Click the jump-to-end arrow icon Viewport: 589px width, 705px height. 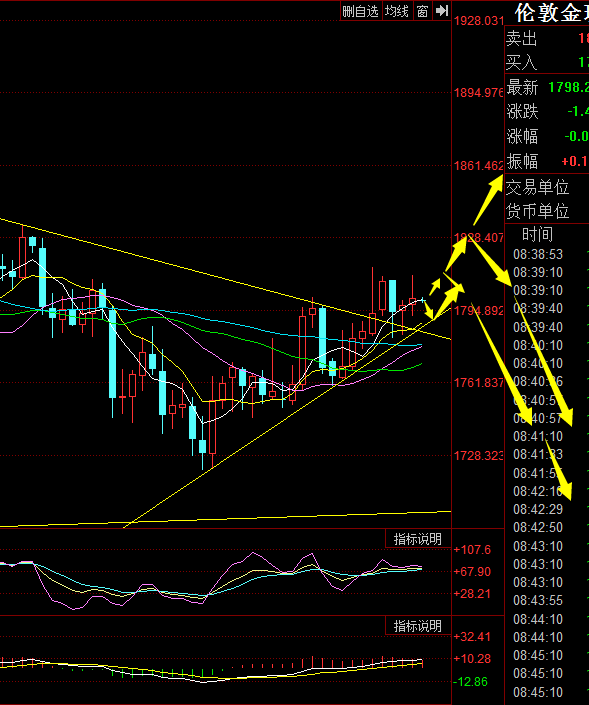442,11
